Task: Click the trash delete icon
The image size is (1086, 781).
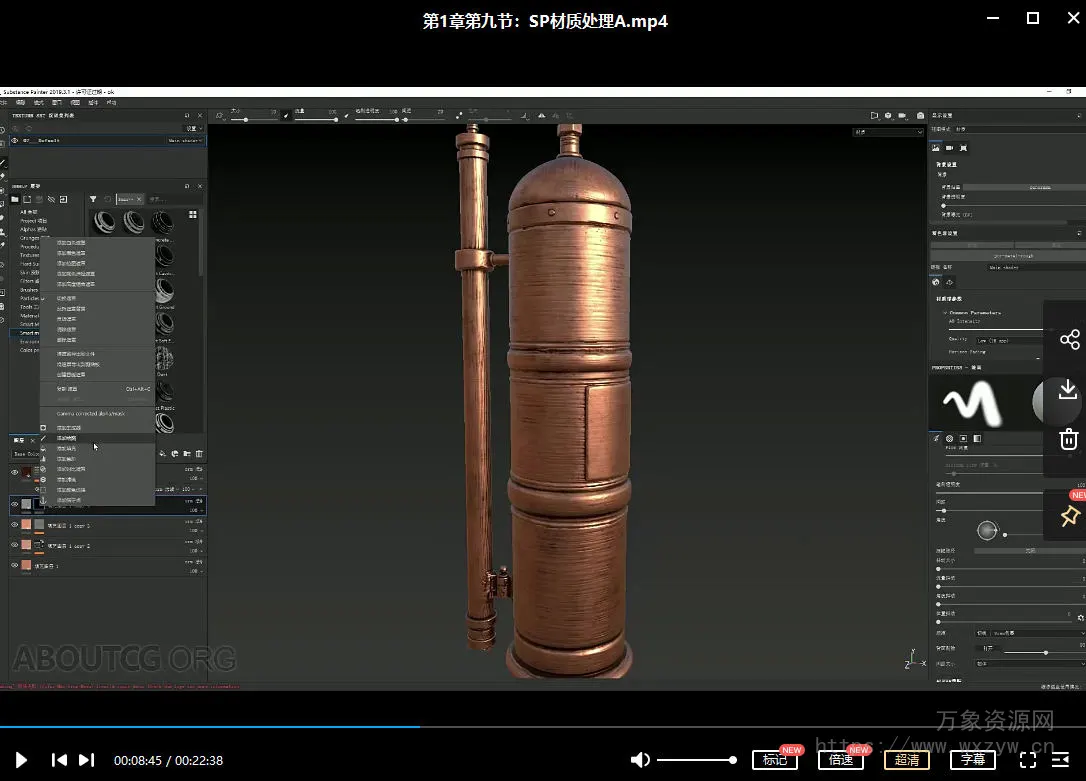Action: [1069, 439]
